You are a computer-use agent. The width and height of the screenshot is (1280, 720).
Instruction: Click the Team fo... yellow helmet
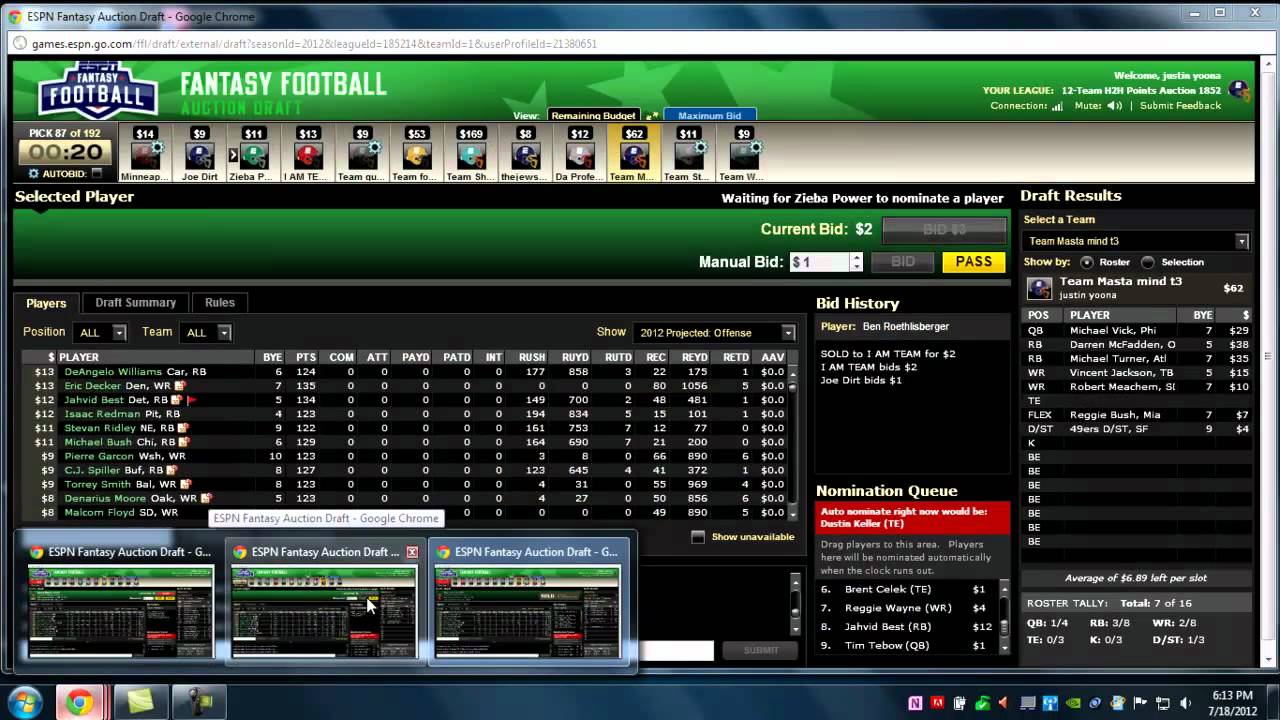coord(417,156)
